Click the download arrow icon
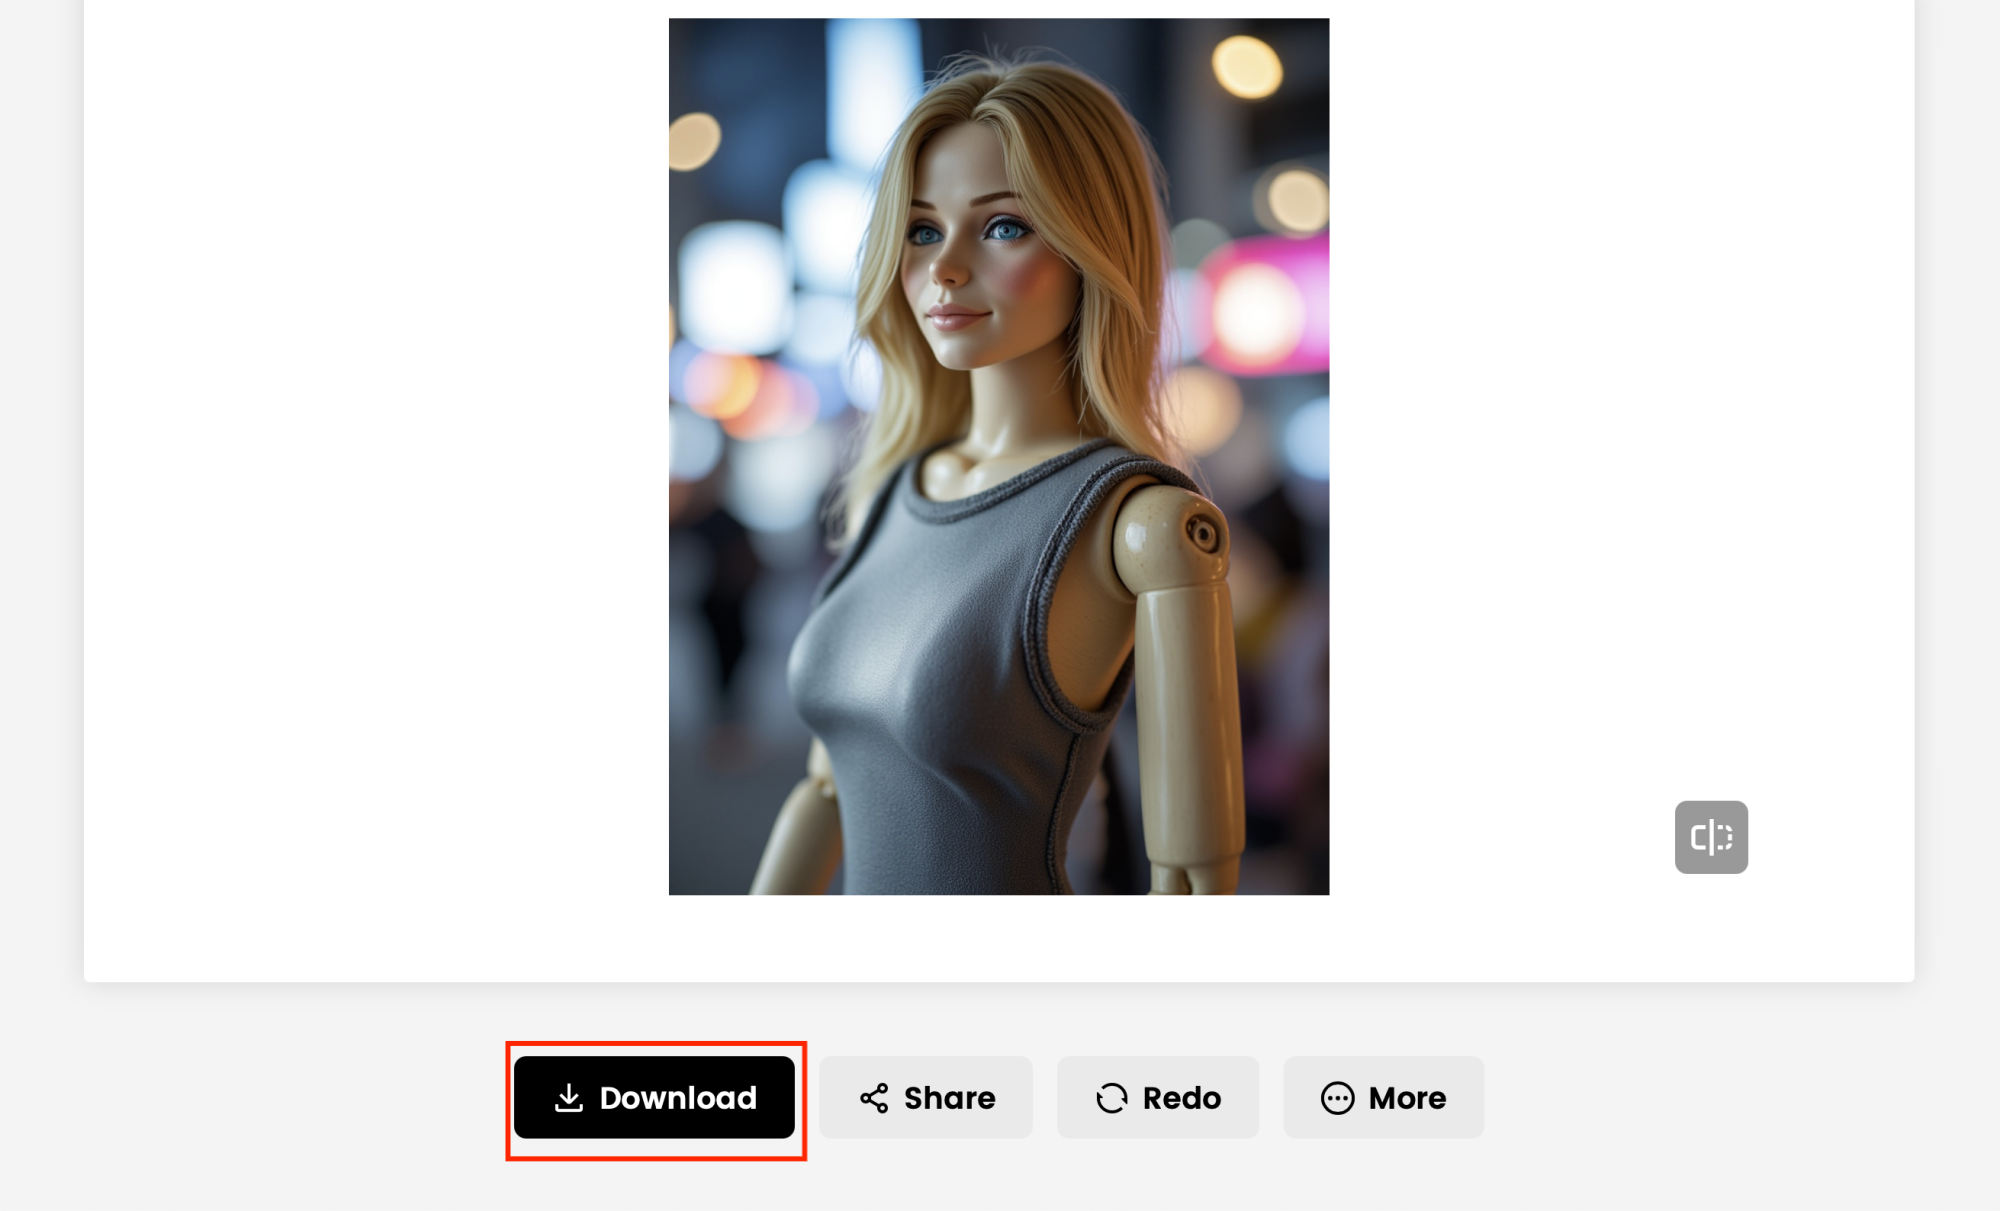Viewport: 2000px width, 1211px height. click(569, 1098)
